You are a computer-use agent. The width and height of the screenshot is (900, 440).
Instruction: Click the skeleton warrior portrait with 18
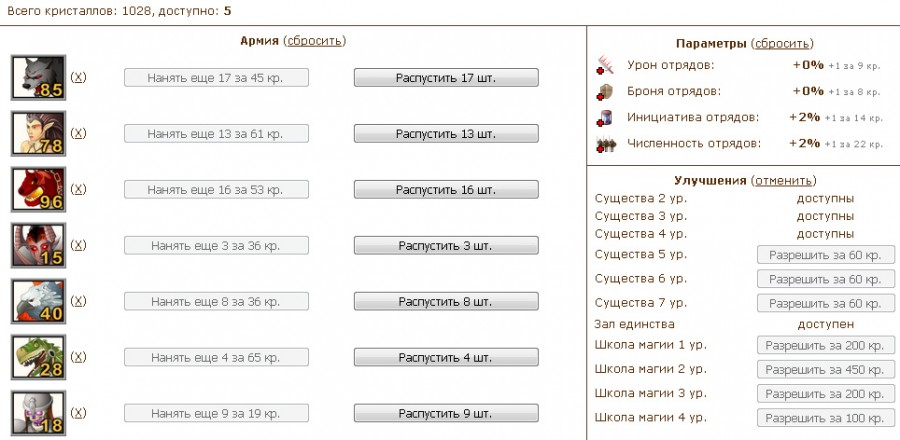coord(38,413)
